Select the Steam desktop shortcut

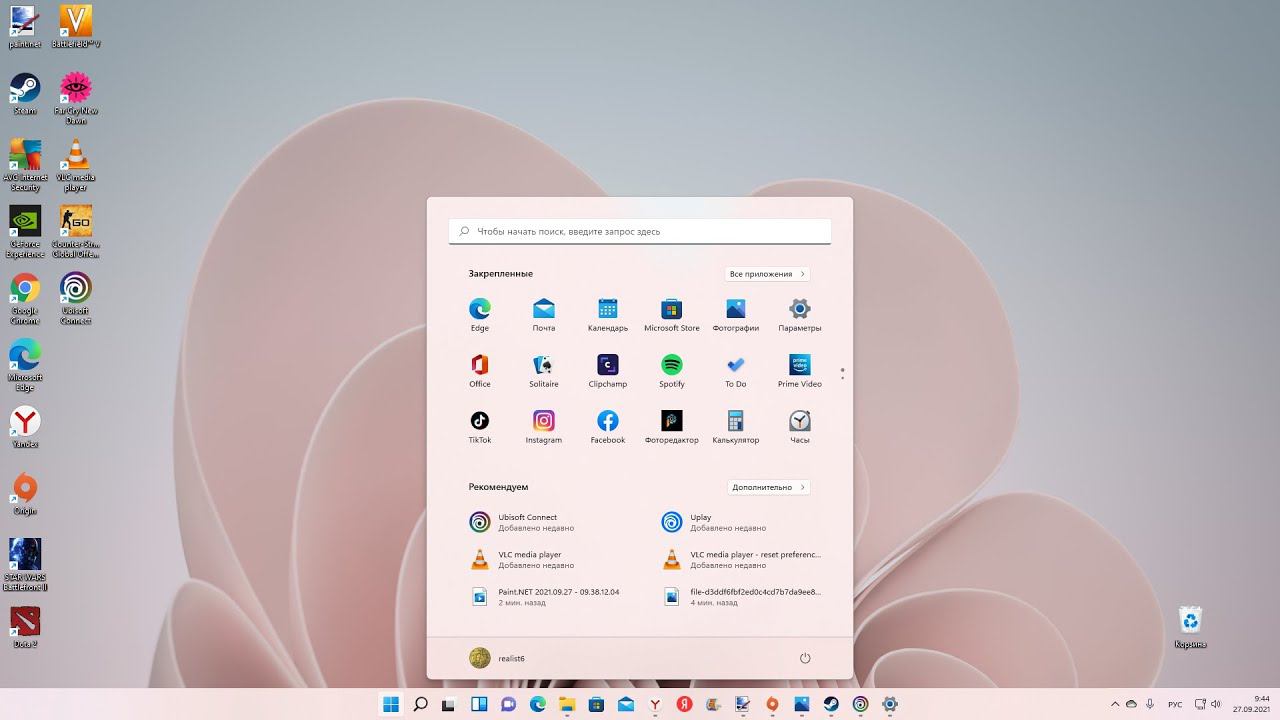(x=24, y=94)
